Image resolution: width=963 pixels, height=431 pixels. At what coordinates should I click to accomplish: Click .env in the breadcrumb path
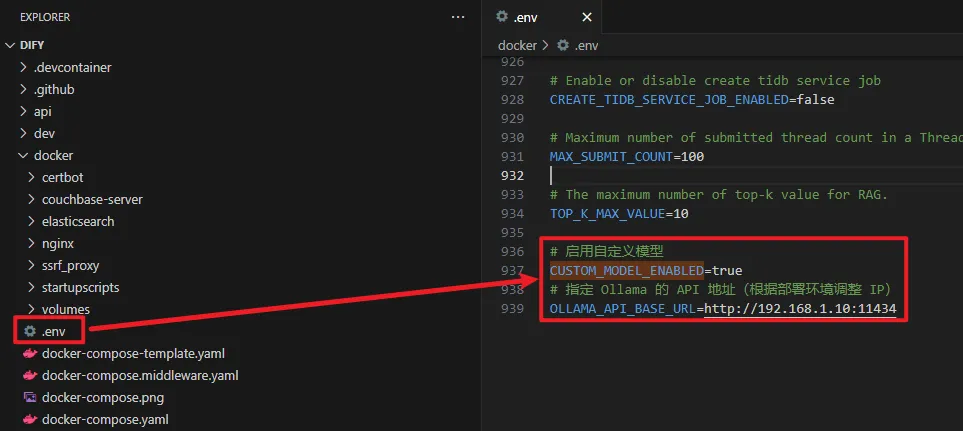(588, 45)
